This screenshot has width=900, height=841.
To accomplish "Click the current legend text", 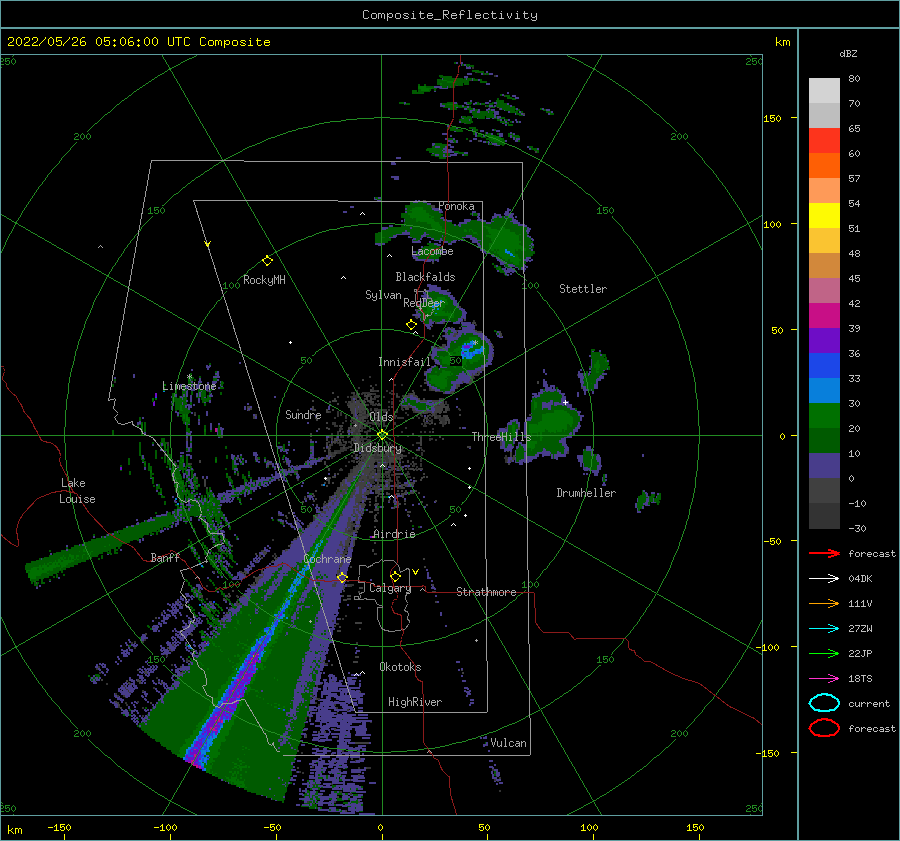I will point(869,704).
